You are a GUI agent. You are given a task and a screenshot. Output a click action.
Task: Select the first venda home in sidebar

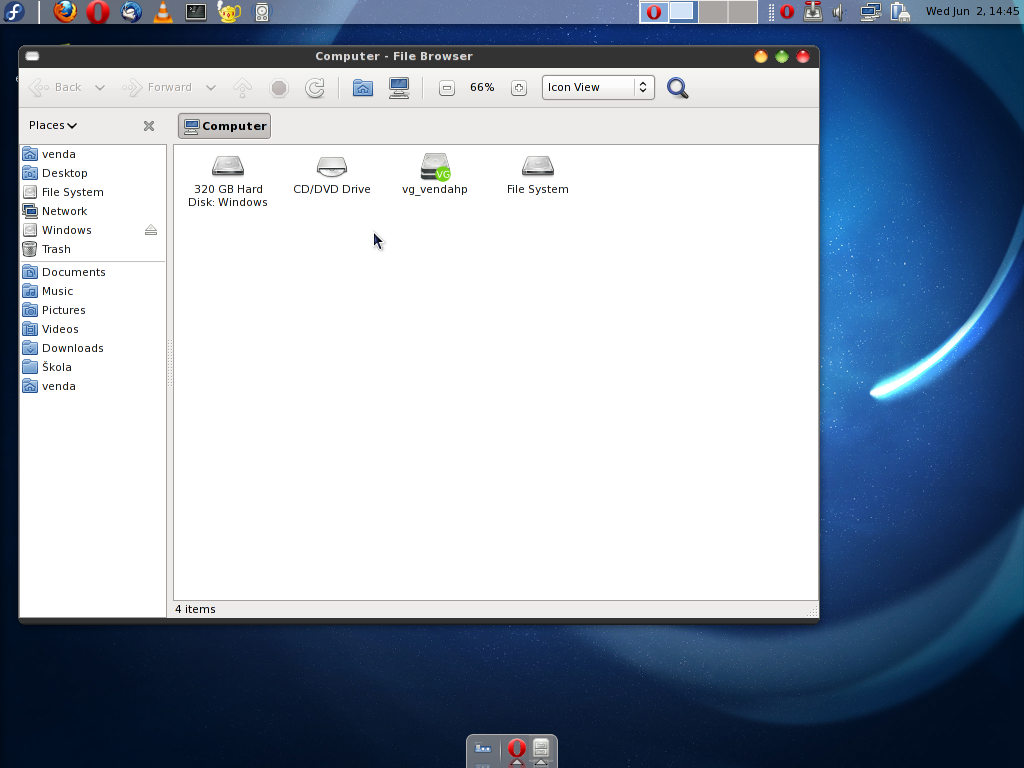pos(93,154)
